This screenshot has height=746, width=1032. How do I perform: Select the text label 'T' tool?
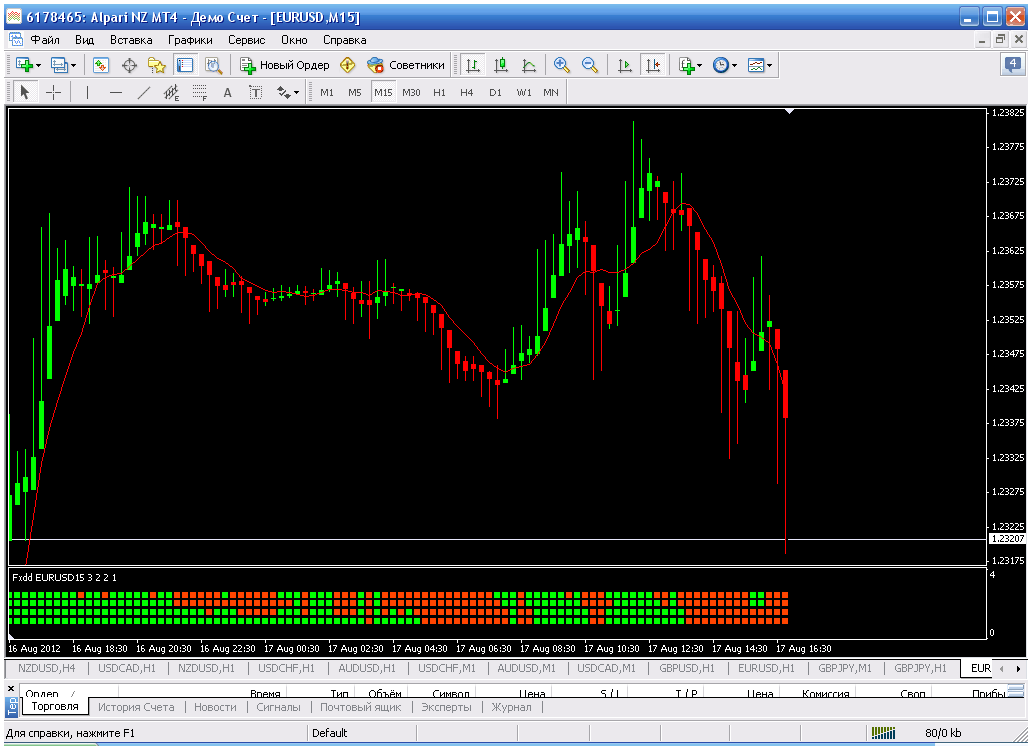click(255, 92)
